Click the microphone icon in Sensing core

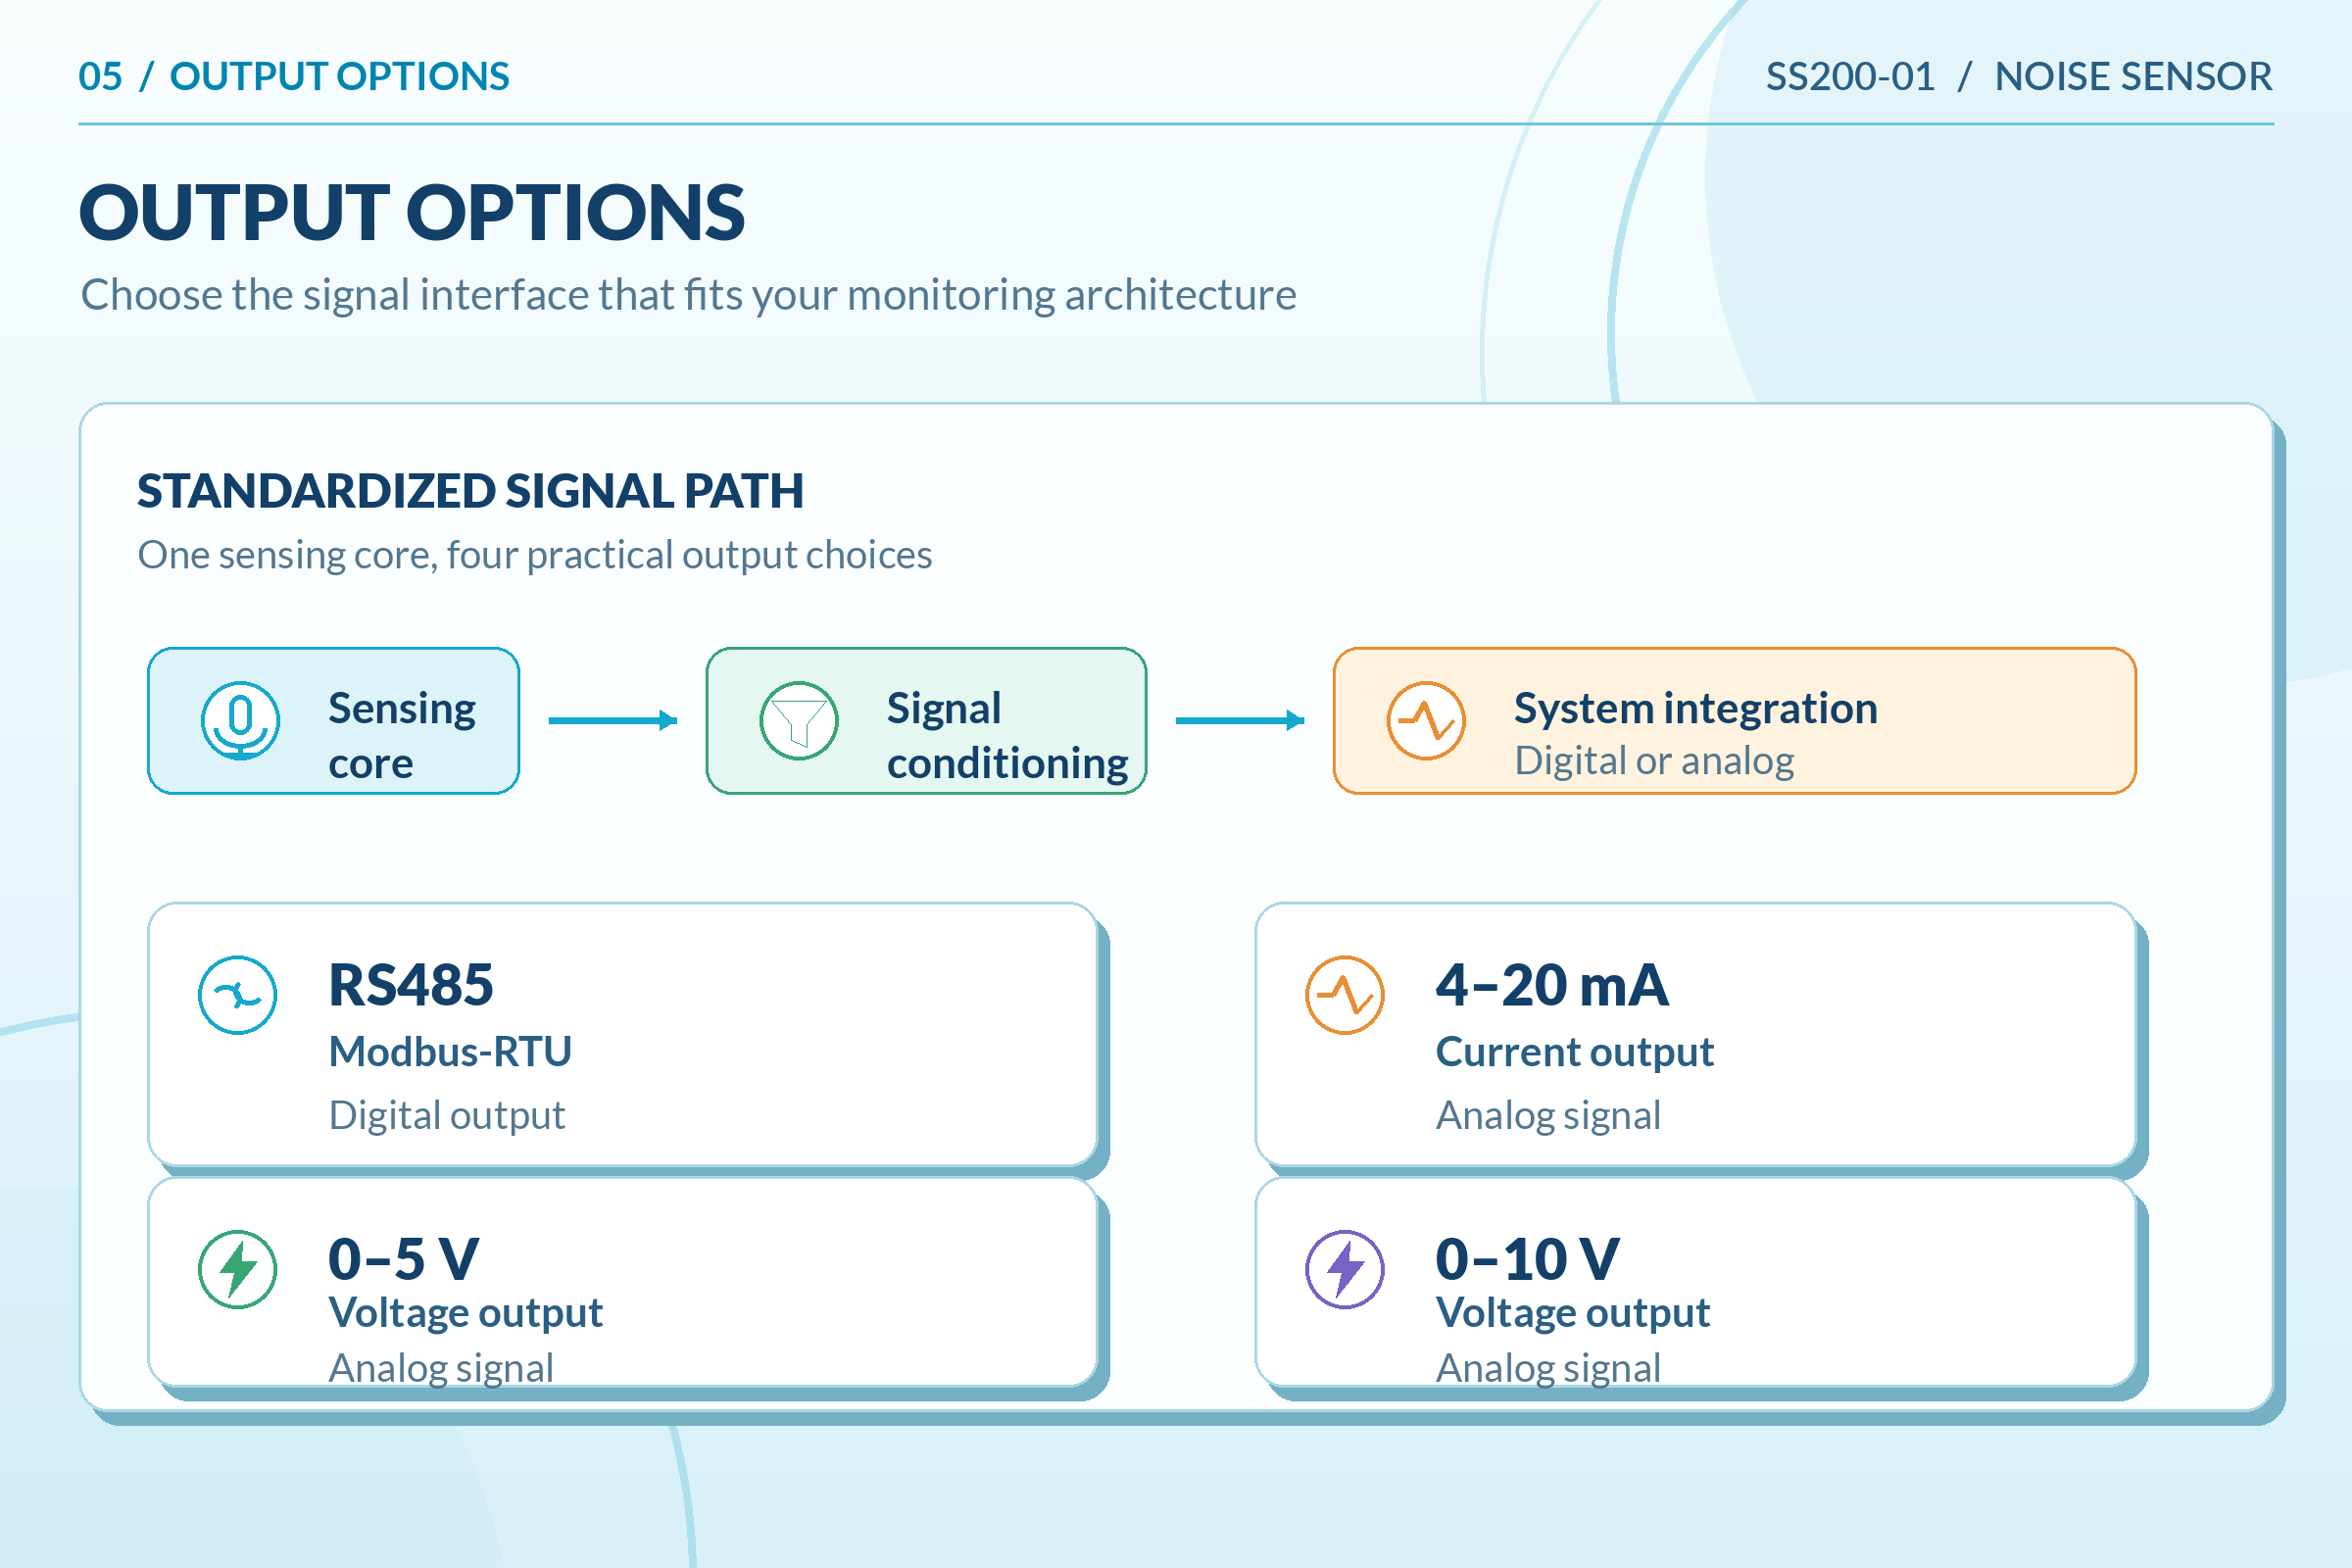(240, 721)
